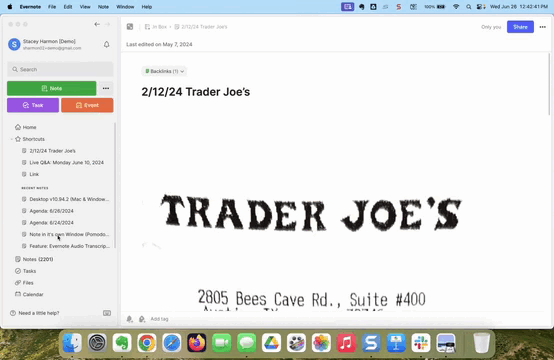Open the Tasks section in sidebar

(29, 271)
